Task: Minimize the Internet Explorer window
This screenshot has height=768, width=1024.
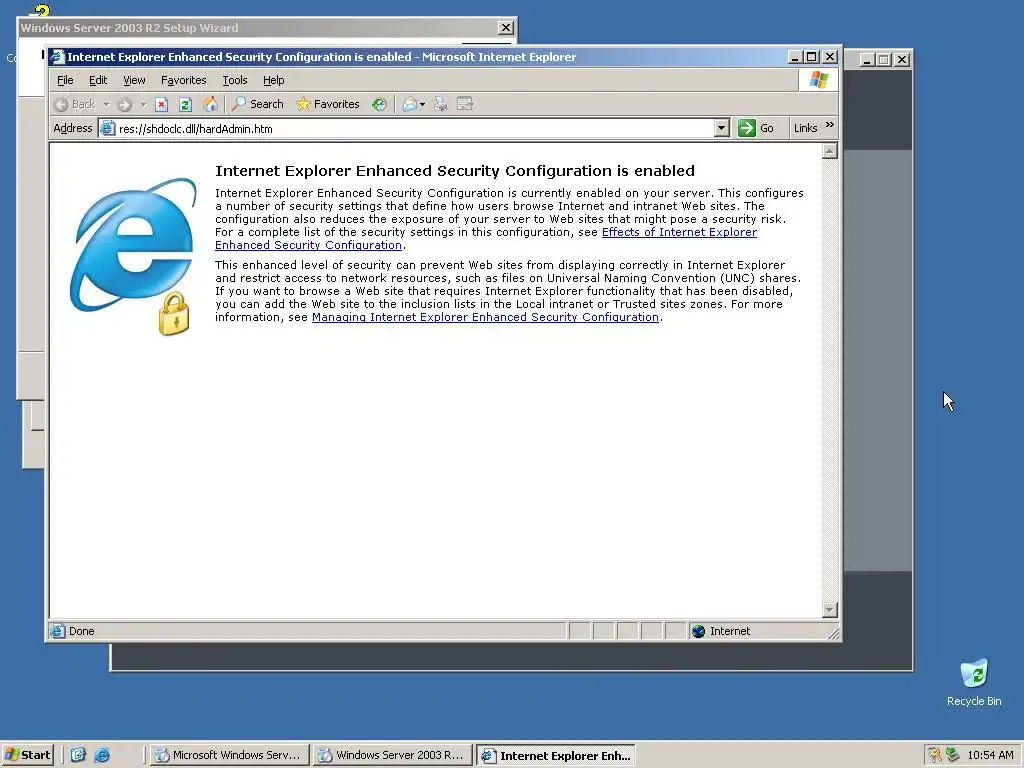Action: click(795, 57)
